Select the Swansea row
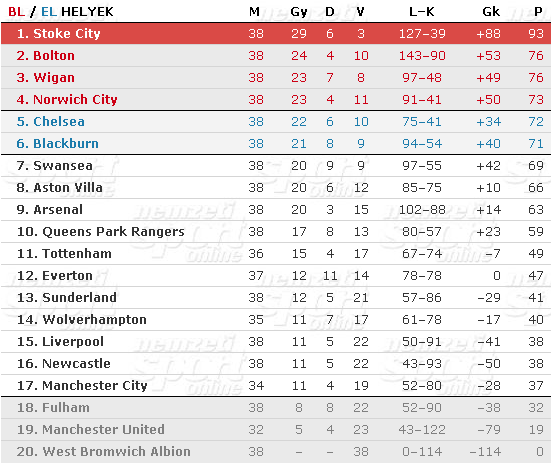Image resolution: width=551 pixels, height=463 pixels. click(x=276, y=165)
